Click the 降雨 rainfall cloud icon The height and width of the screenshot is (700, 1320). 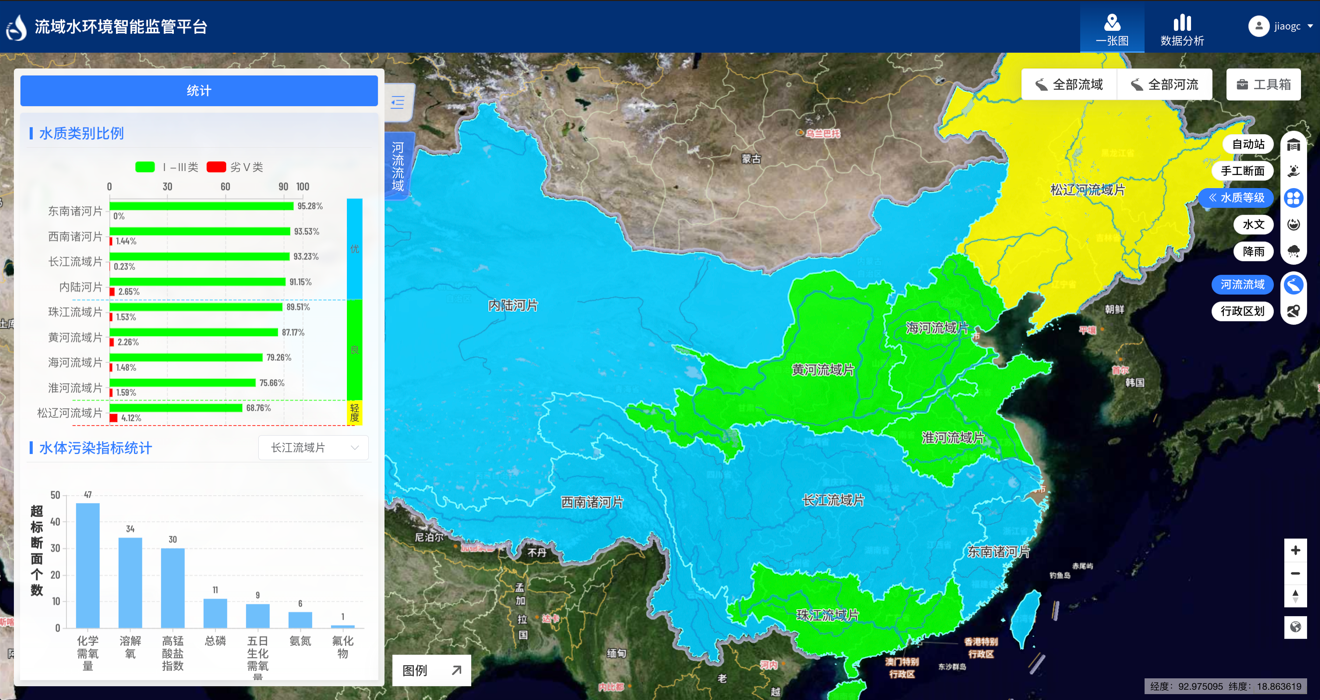pos(1293,252)
